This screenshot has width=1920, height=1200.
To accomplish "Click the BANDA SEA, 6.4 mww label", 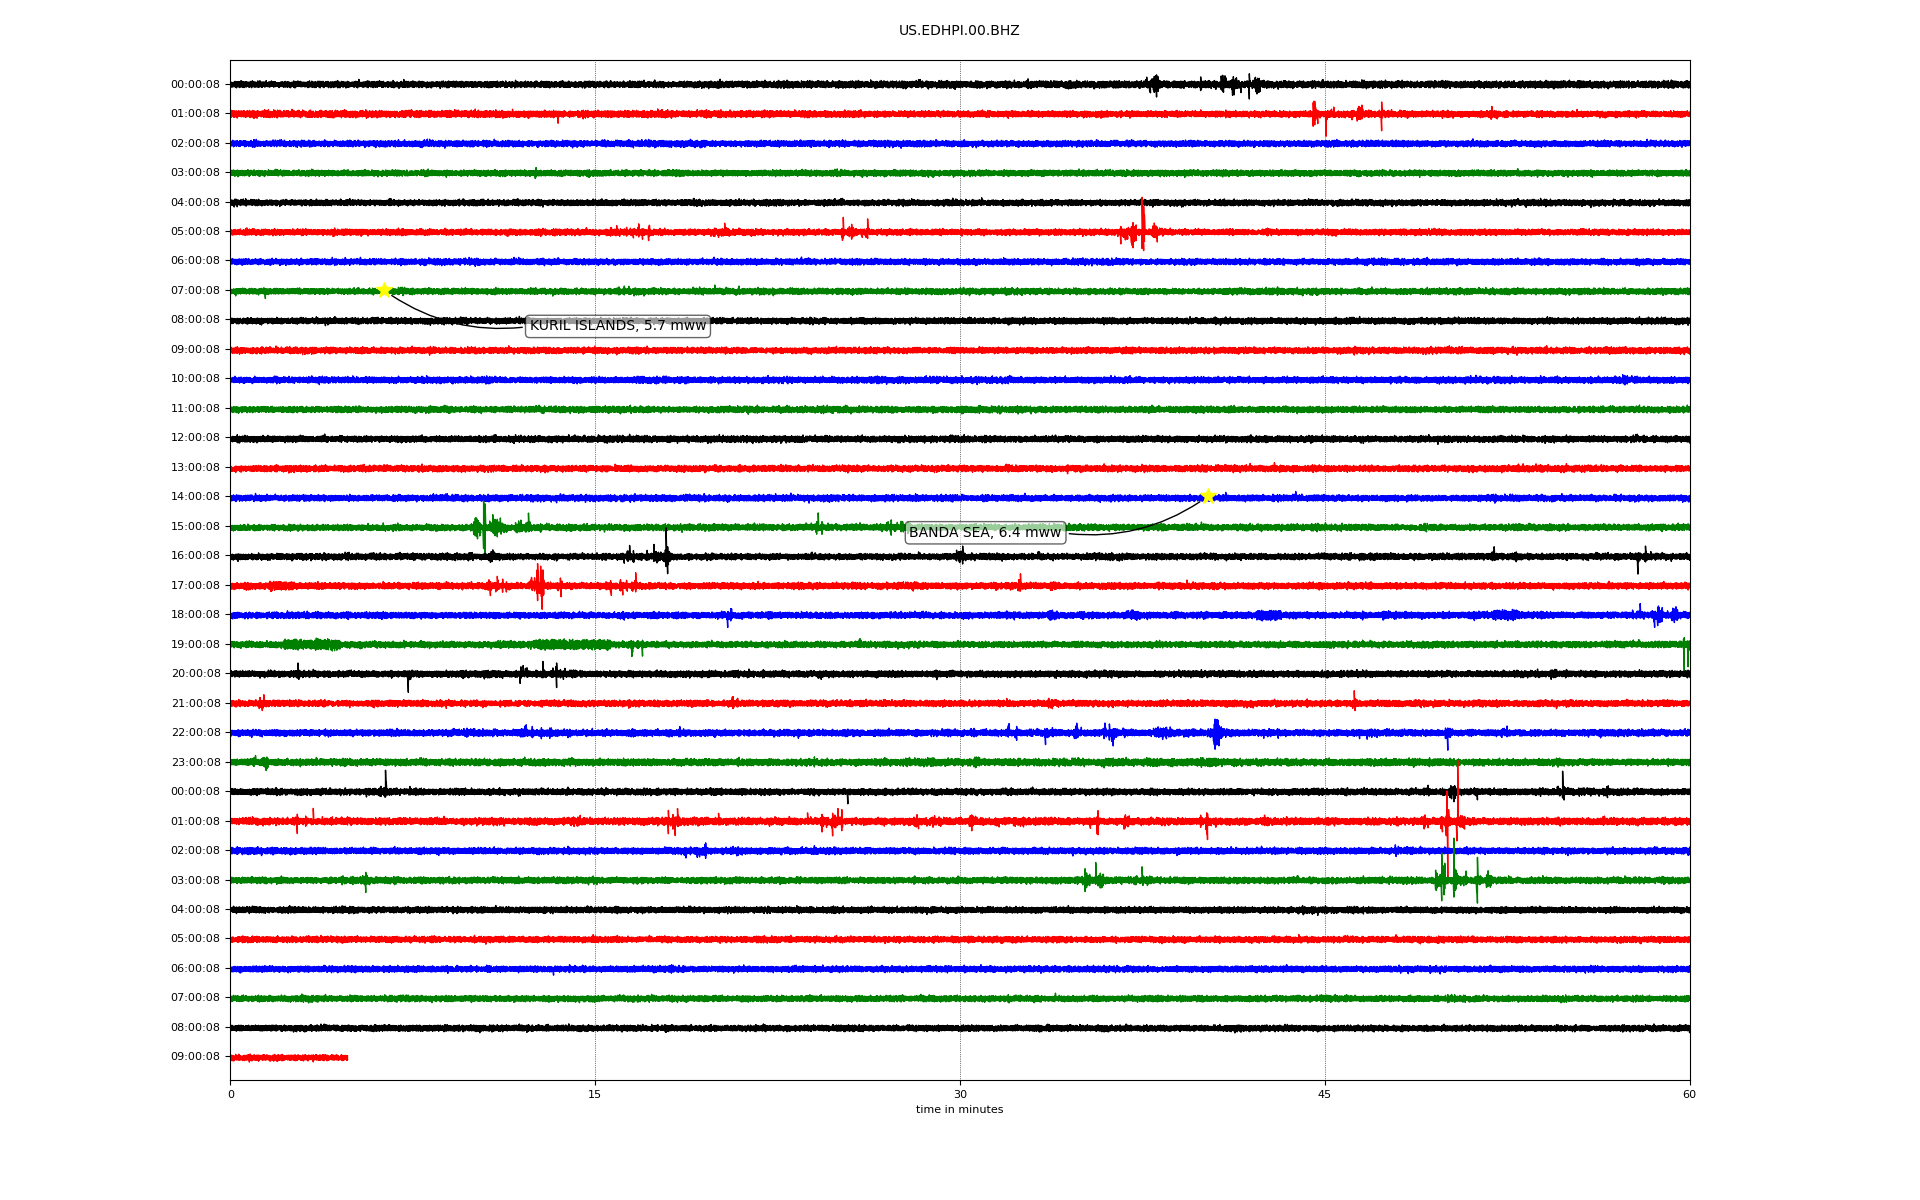I will point(984,533).
